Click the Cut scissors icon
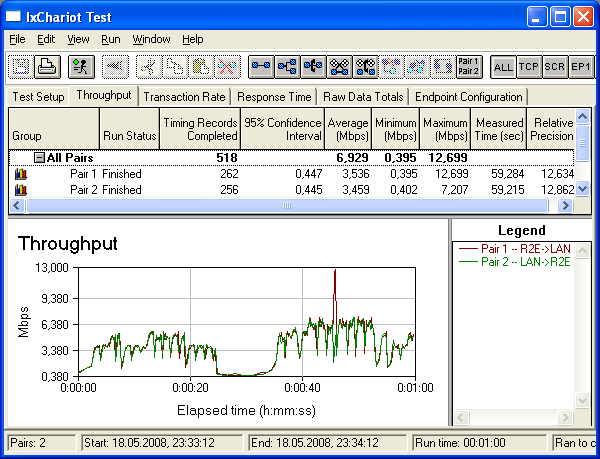Viewport: 600px width, 459px height. click(149, 67)
